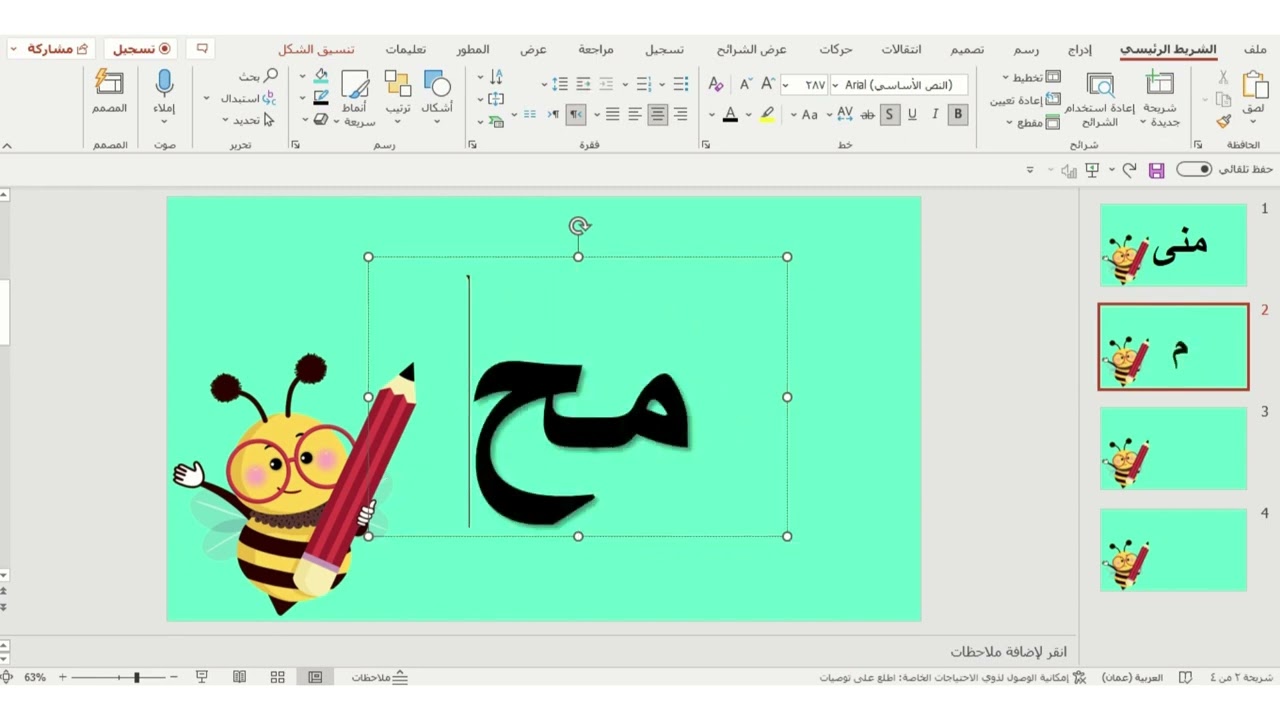The image size is (1280, 720).
Task: Click the Record (تسجيل) button at top
Action: pos(142,49)
